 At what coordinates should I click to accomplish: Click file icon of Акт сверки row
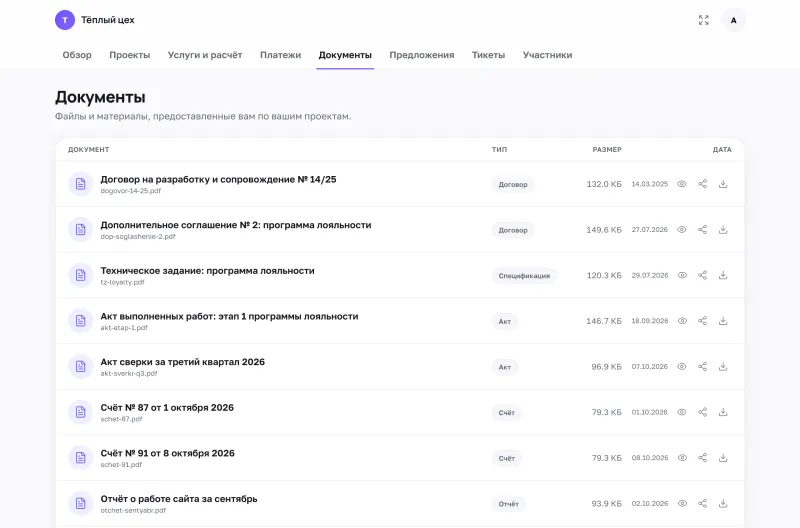tap(81, 367)
